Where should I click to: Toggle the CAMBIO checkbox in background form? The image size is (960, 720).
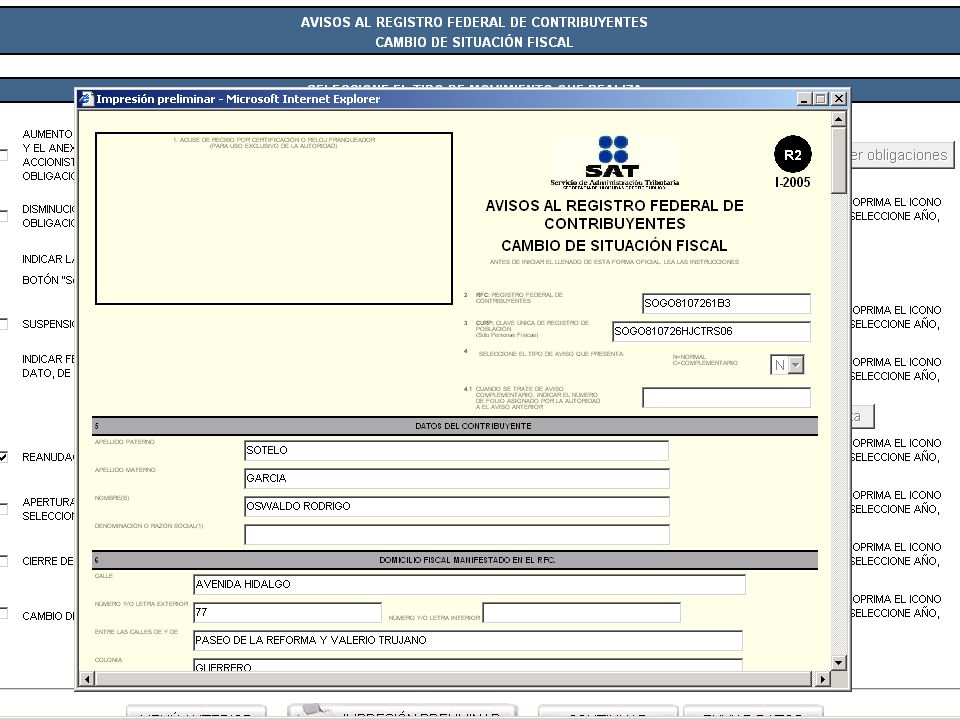pos(3,613)
